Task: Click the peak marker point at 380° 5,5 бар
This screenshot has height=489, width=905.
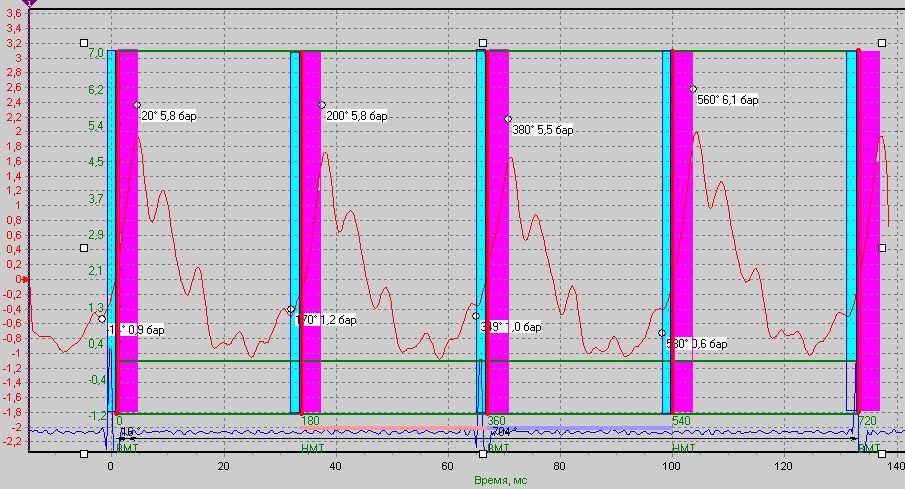Action: pos(508,119)
